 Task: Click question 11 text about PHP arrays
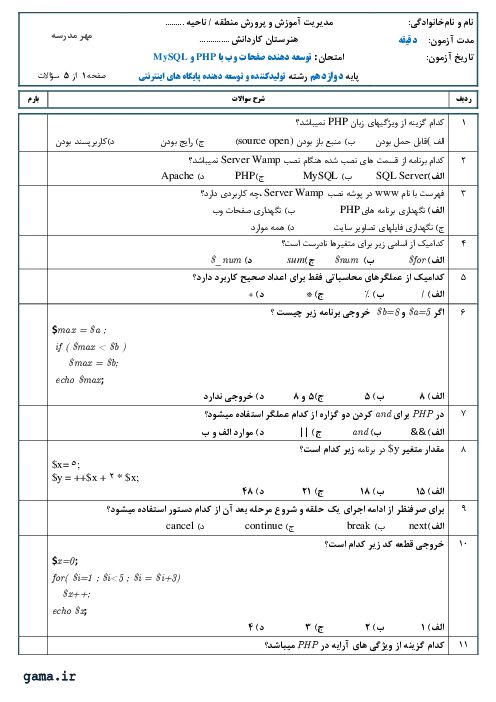[355, 645]
